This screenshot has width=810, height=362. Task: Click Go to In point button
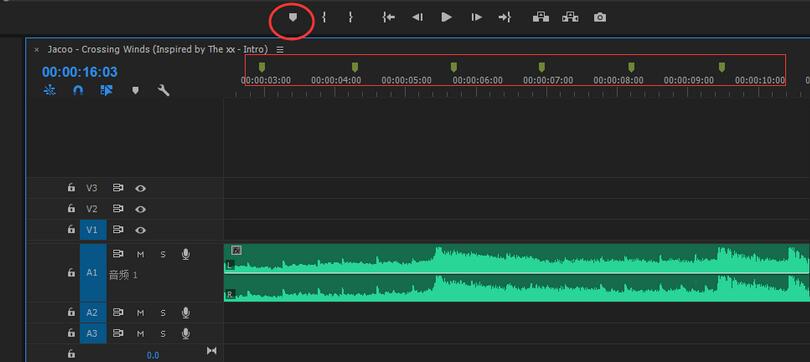[x=388, y=17]
